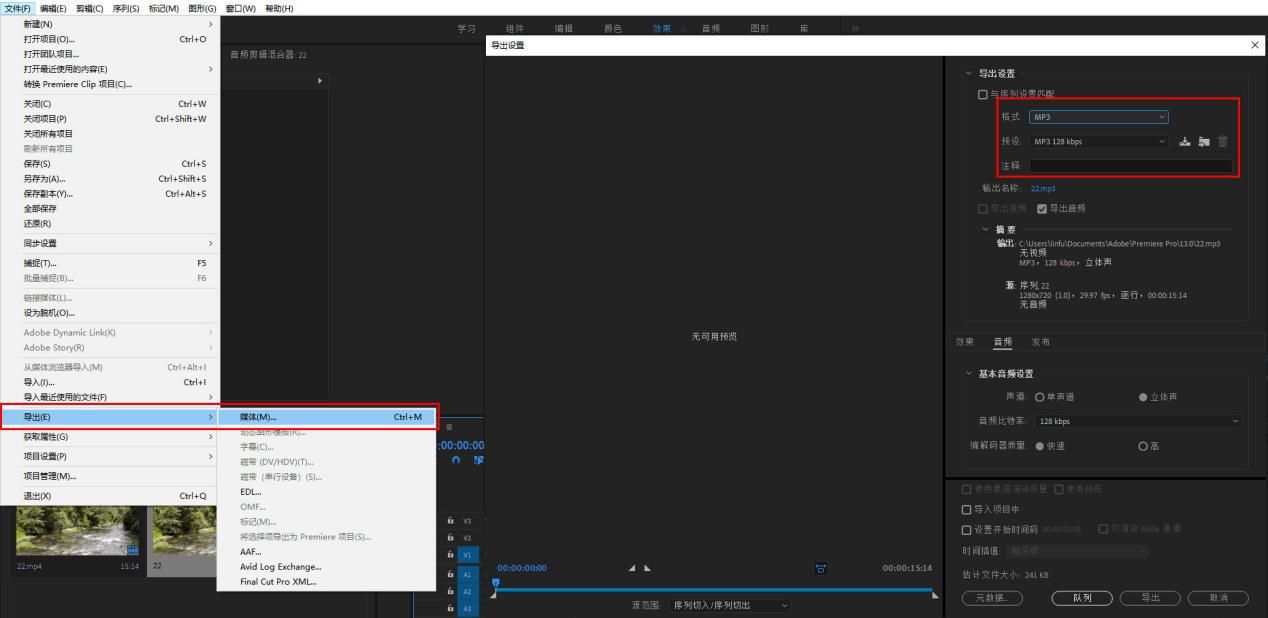Viewport: 1268px width, 618px height.
Task: Select 媒体(M)... in export submenu
Action: 327,417
